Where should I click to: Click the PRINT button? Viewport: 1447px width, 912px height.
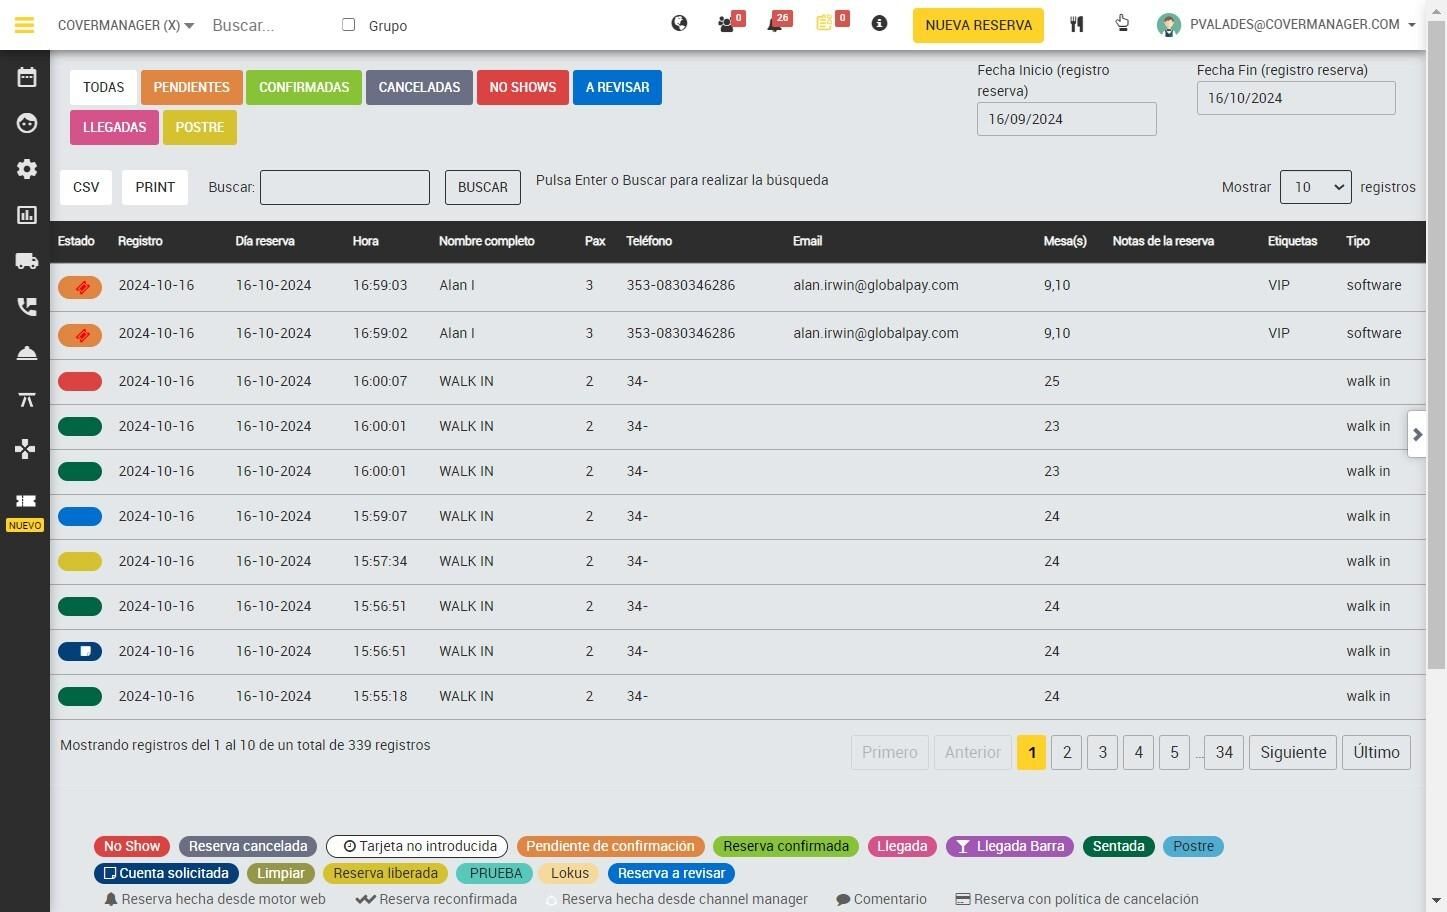click(x=155, y=187)
